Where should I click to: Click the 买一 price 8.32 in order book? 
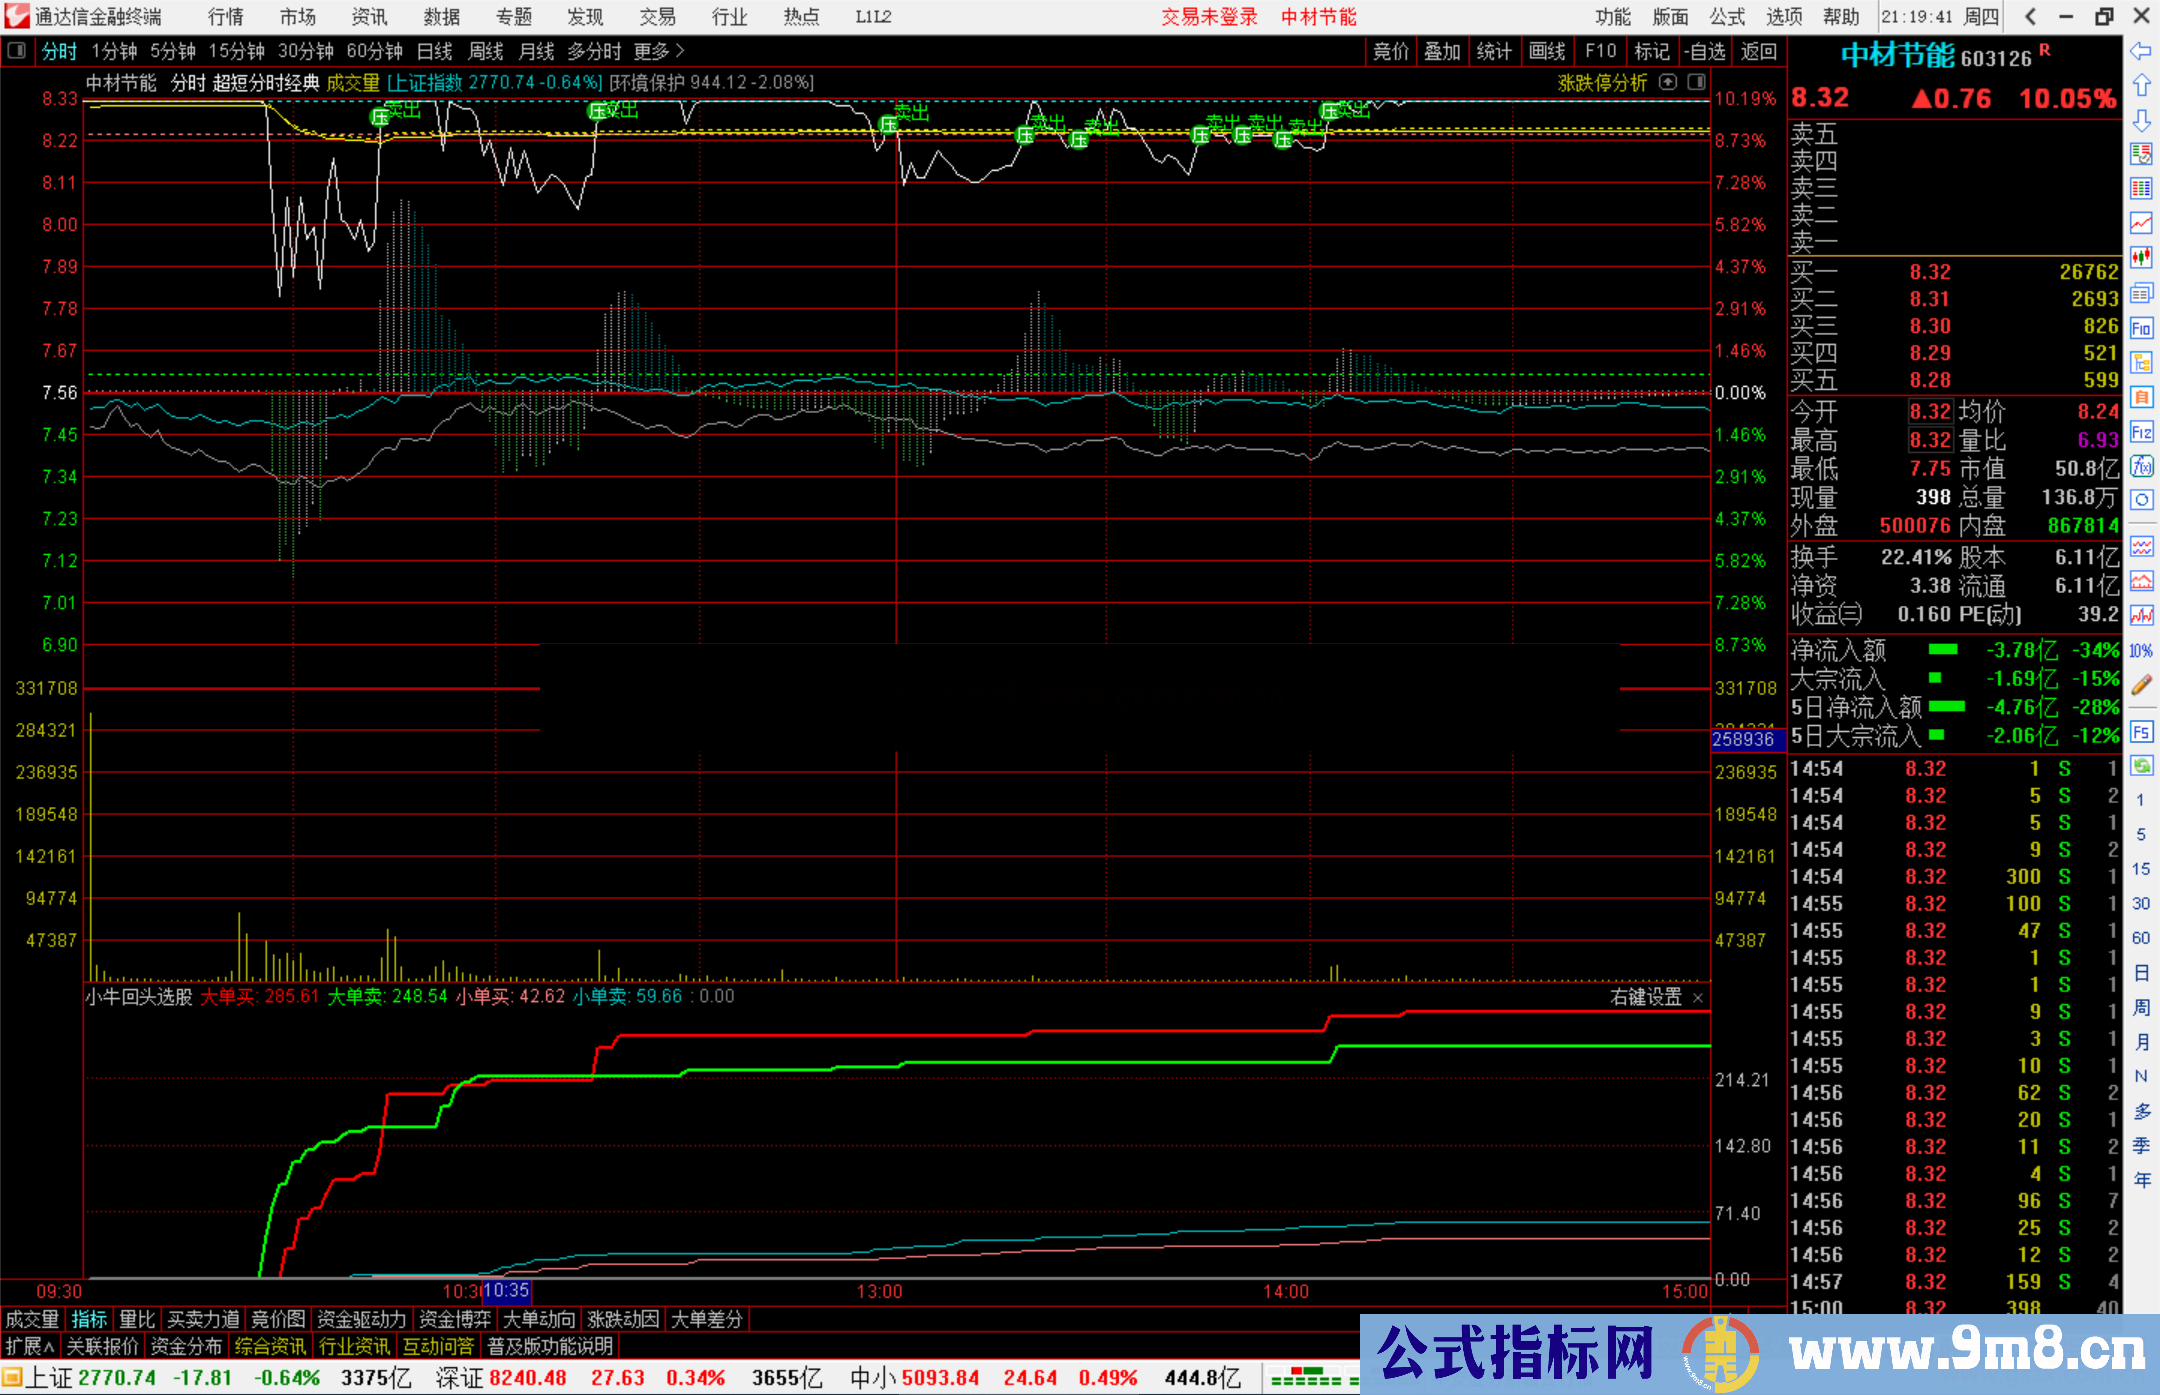click(x=1930, y=271)
